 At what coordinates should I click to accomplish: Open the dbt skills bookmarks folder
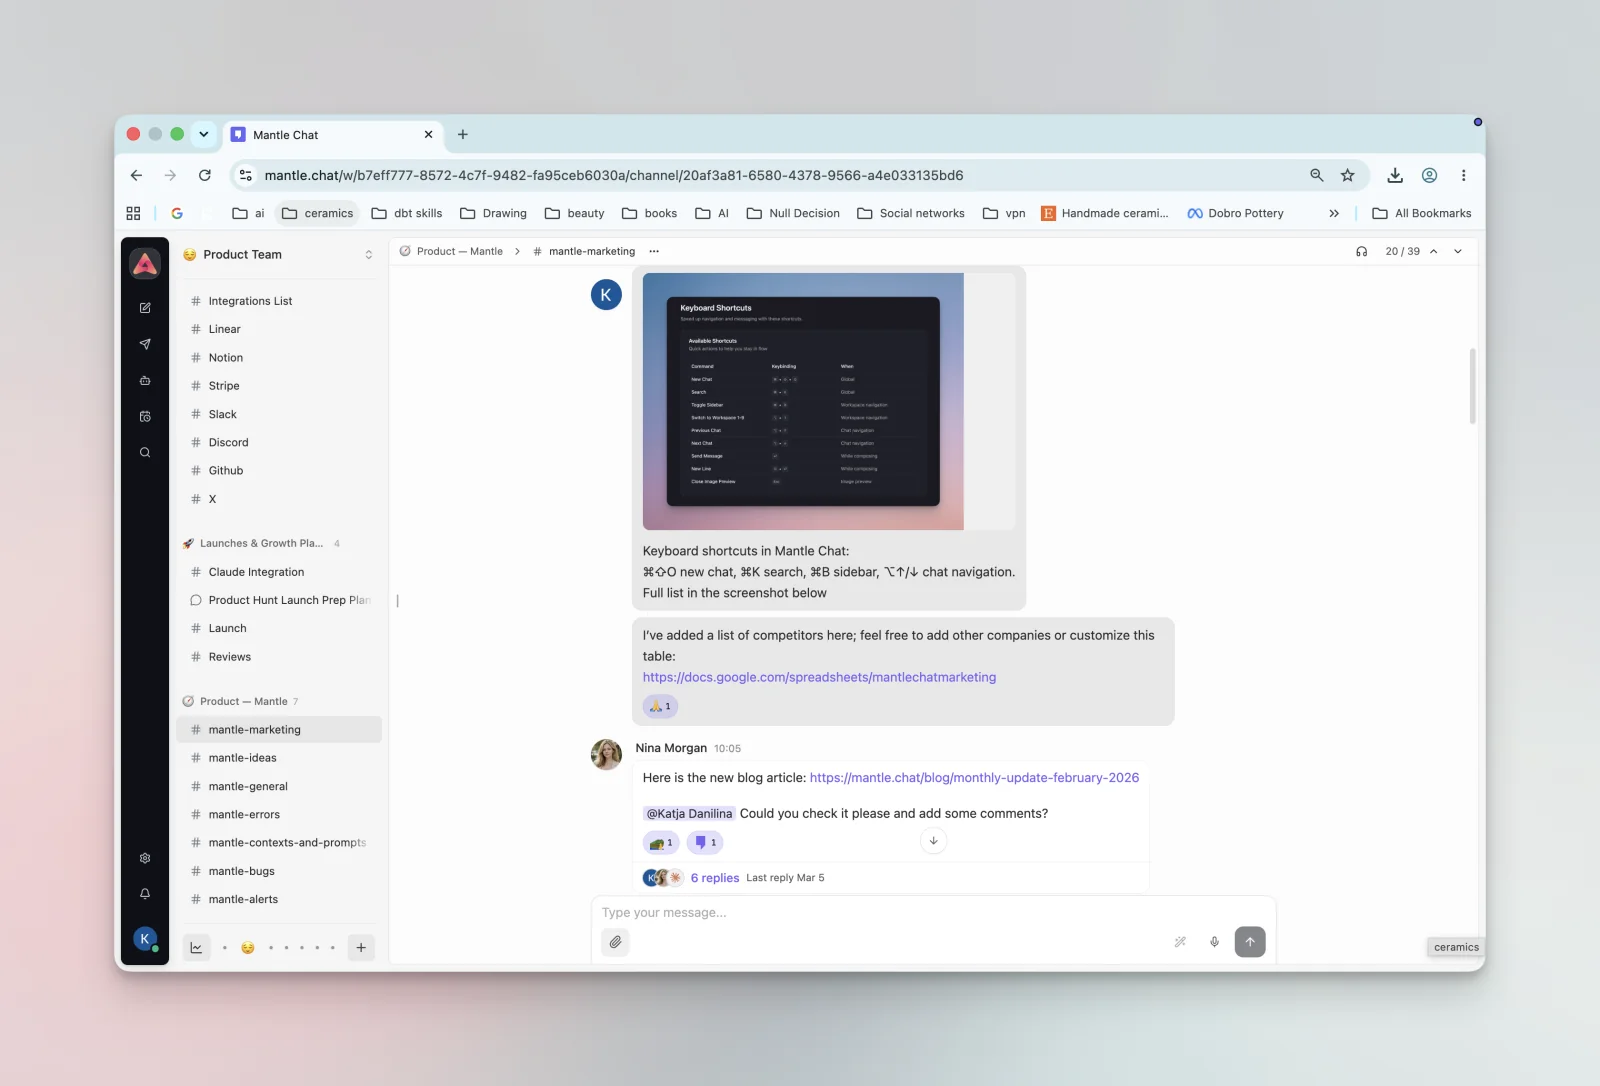point(407,213)
